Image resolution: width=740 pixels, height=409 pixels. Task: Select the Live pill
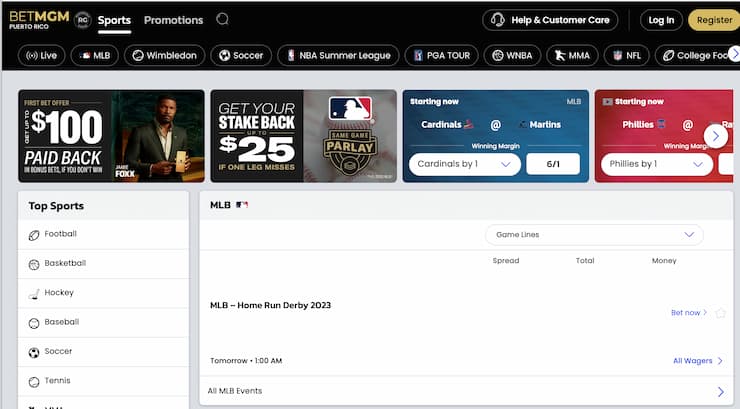coord(42,56)
